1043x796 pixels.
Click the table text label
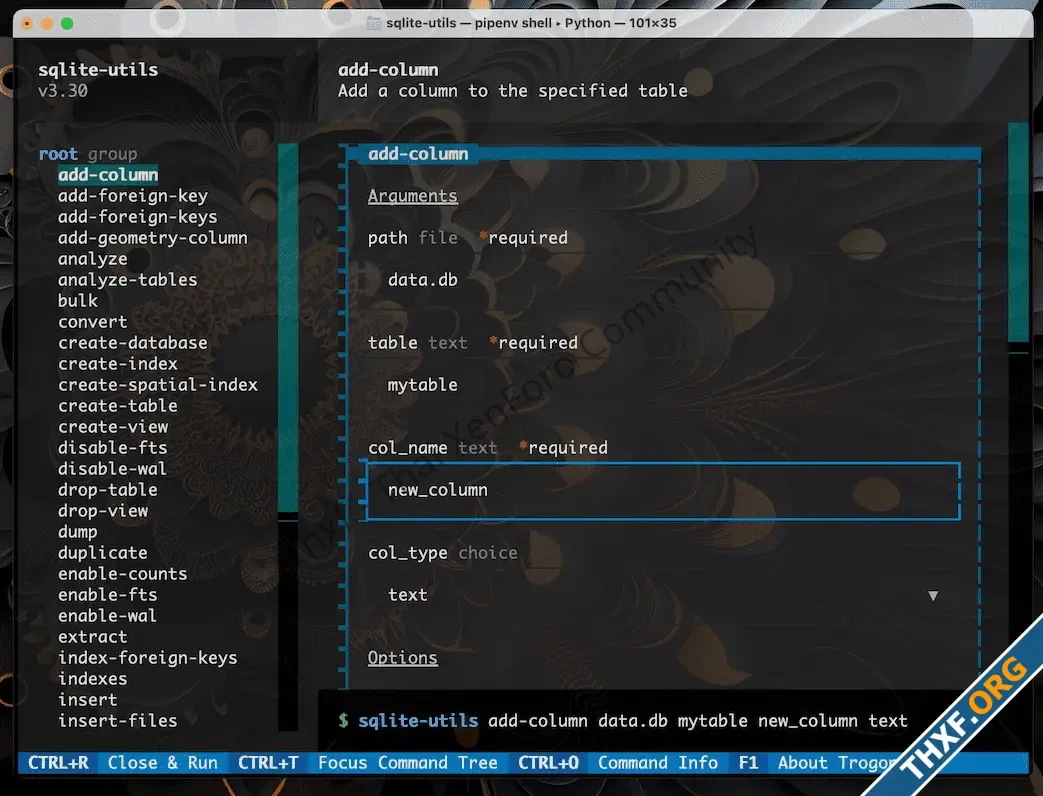tap(417, 342)
